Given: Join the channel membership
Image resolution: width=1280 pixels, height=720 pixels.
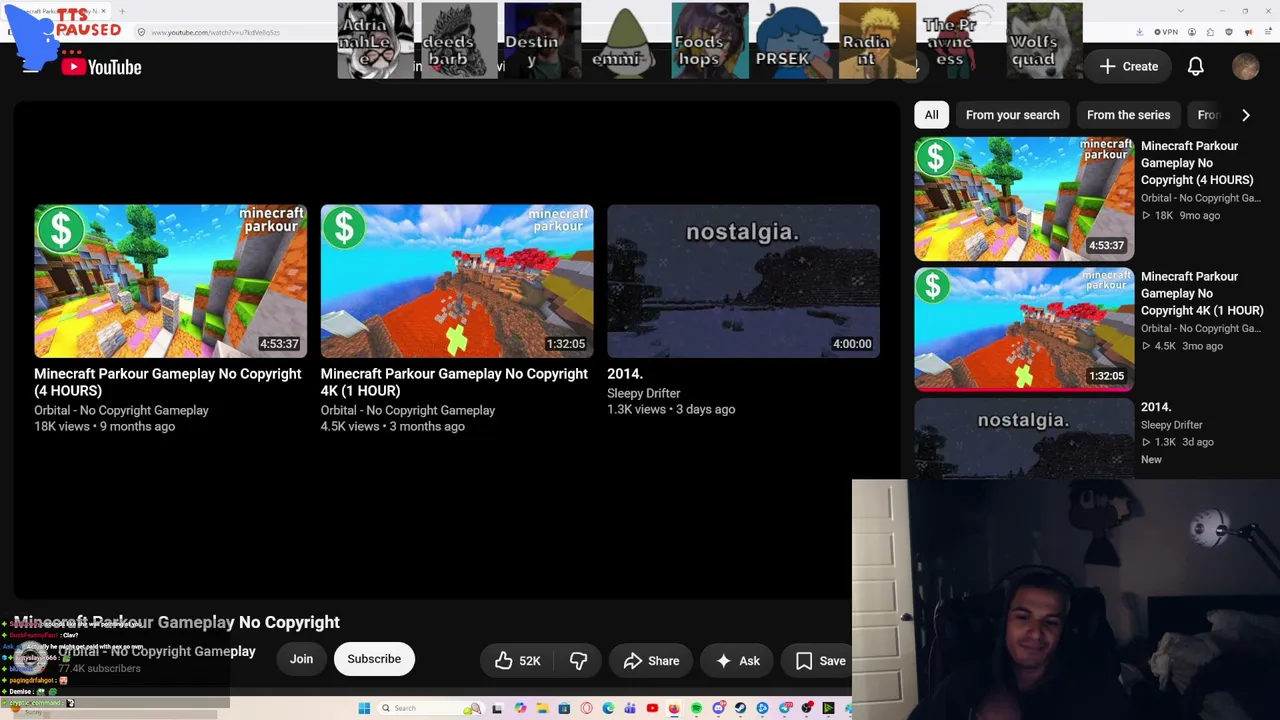Looking at the screenshot, I should pos(301,659).
